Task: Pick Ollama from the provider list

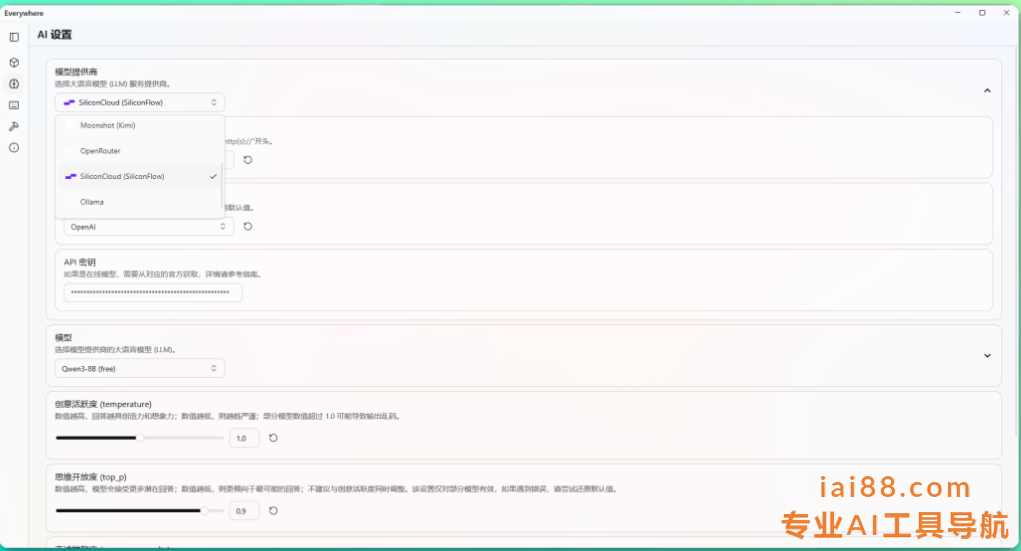Action: coord(92,202)
